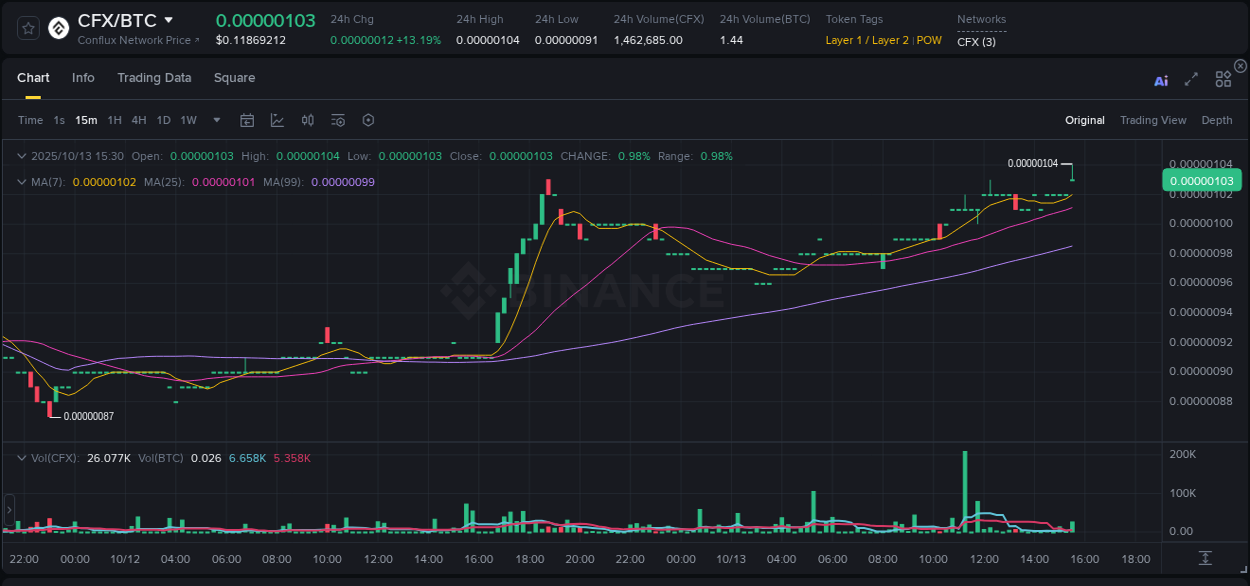Expand the chart to fullscreen
This screenshot has width=1250, height=586.
click(1191, 80)
